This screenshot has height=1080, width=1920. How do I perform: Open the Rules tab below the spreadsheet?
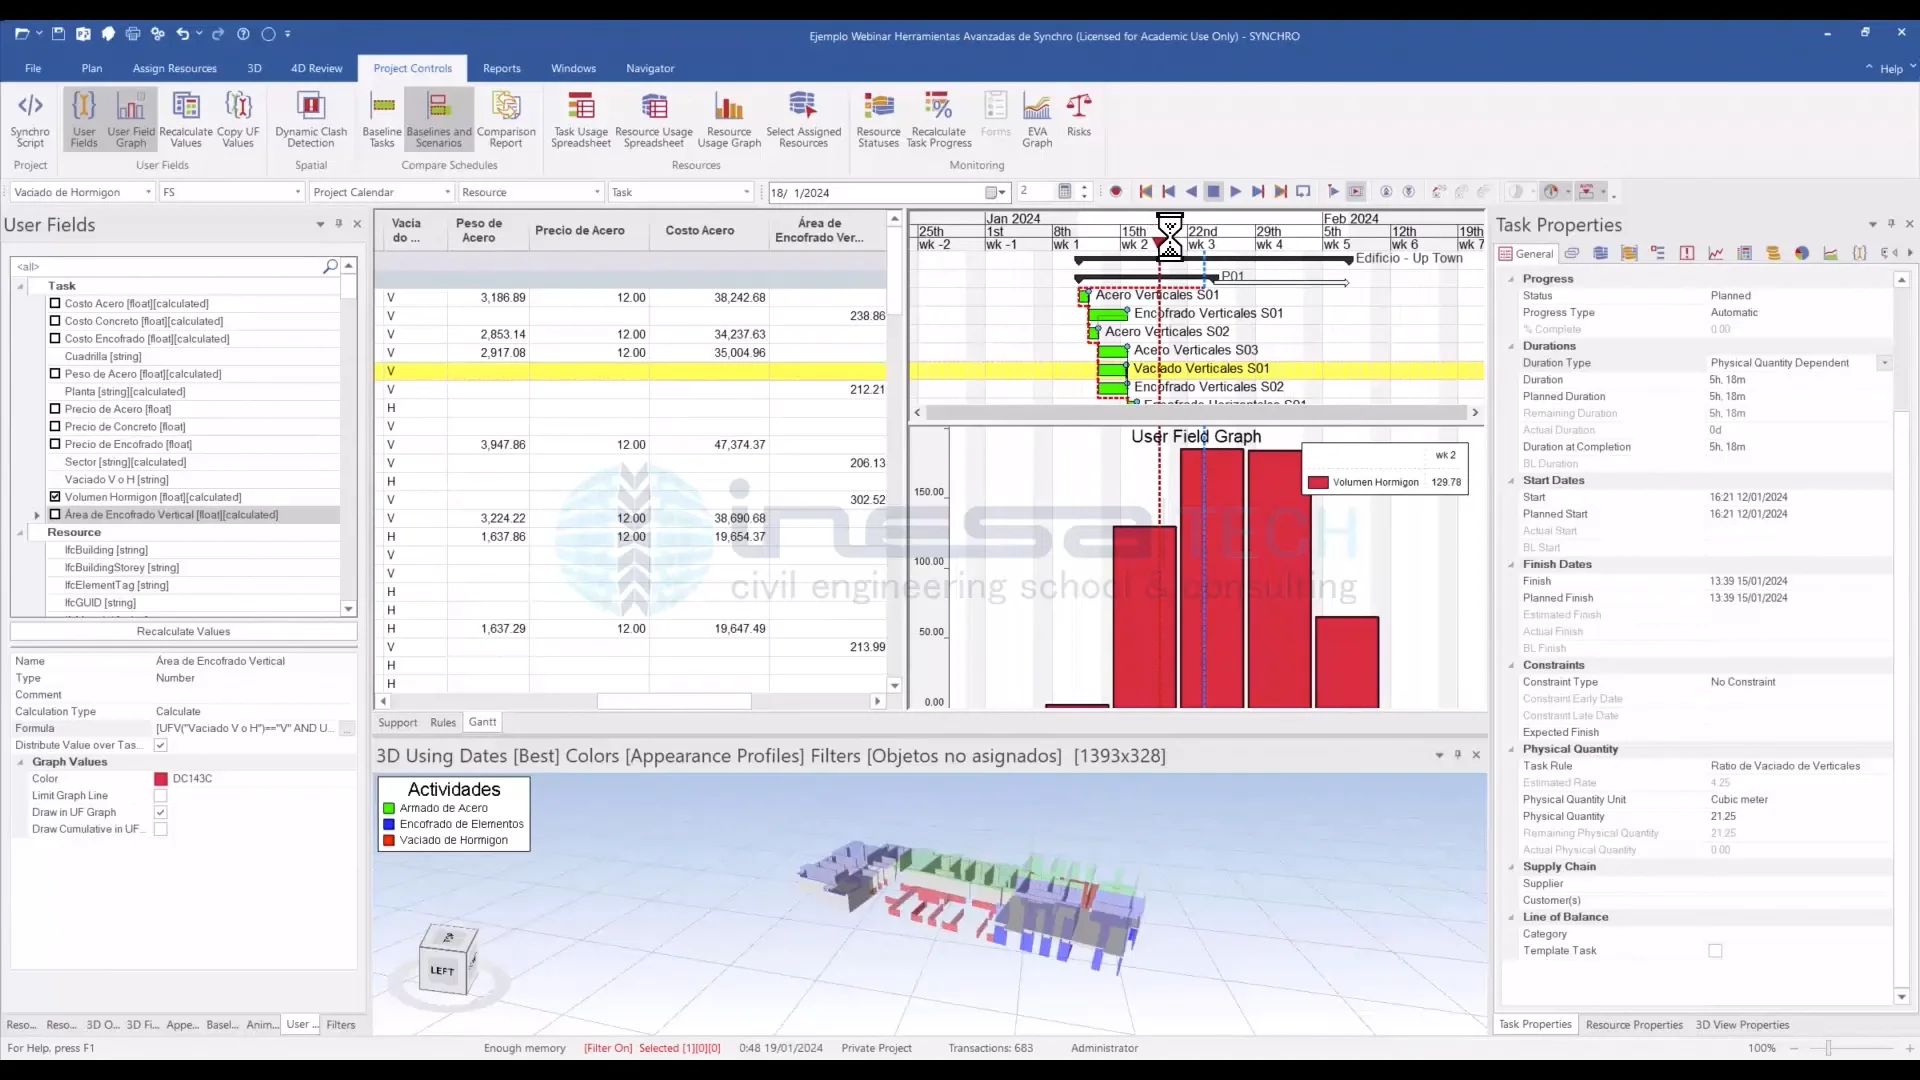(x=443, y=722)
